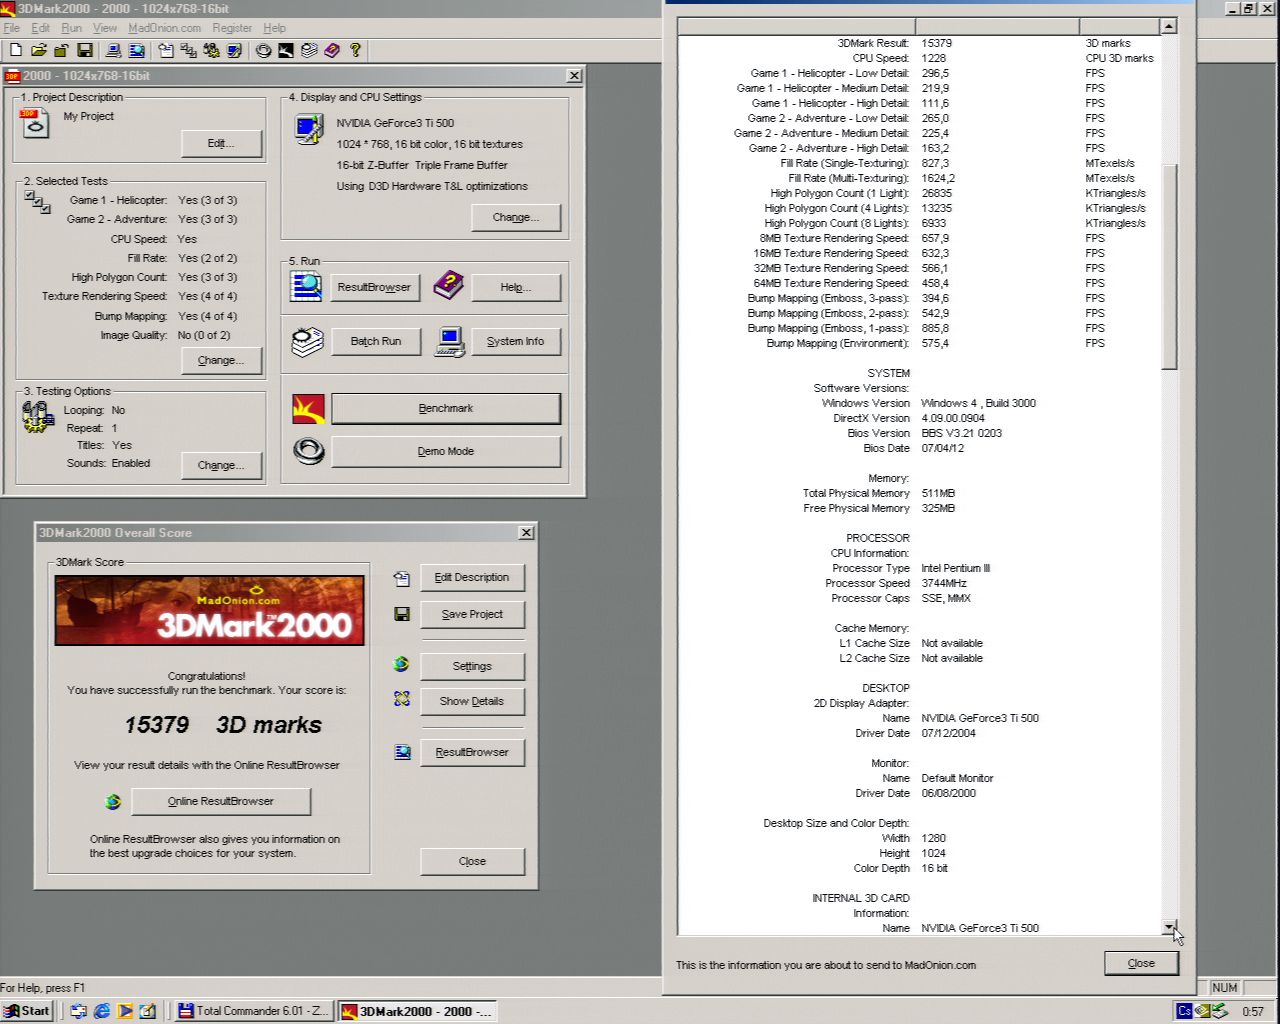Click the globe icon beside Online ResultBrowser

tap(113, 801)
